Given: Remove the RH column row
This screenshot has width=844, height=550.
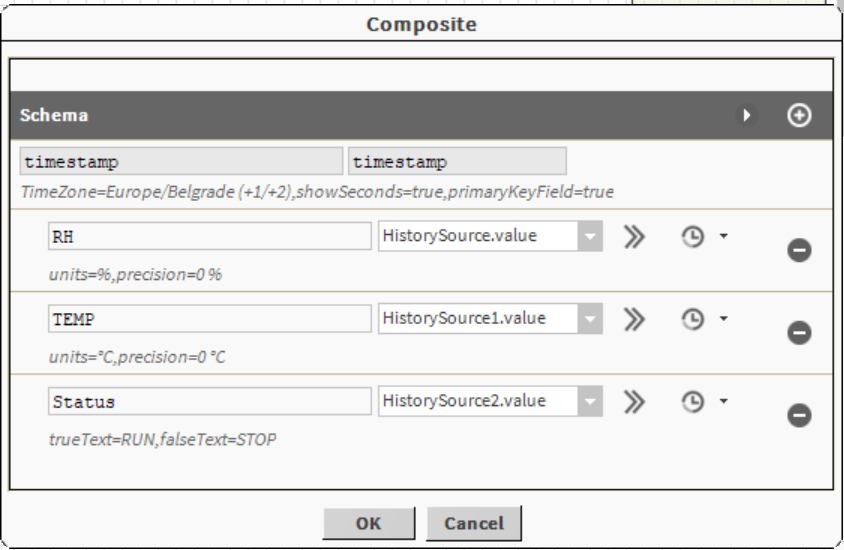Looking at the screenshot, I should point(799,250).
